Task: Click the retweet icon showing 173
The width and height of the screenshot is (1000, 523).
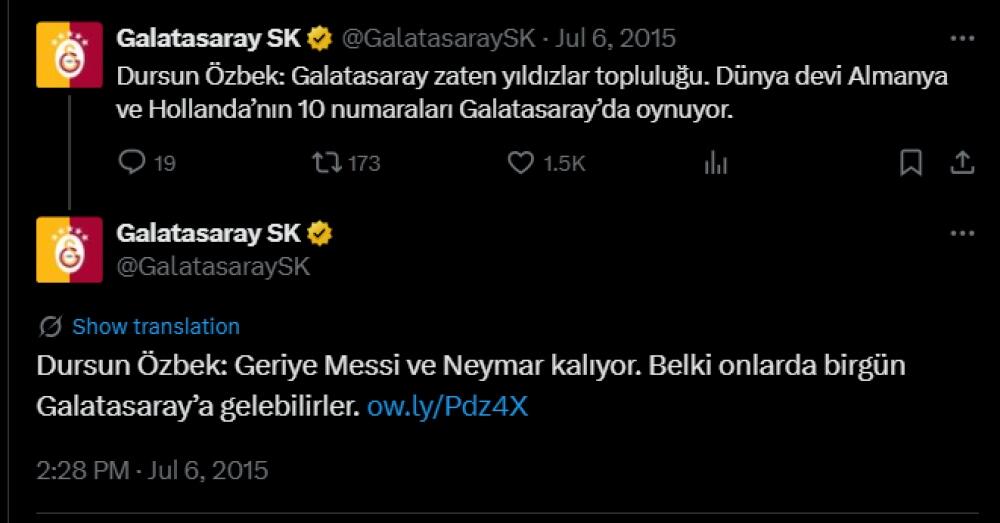Action: pos(328,162)
